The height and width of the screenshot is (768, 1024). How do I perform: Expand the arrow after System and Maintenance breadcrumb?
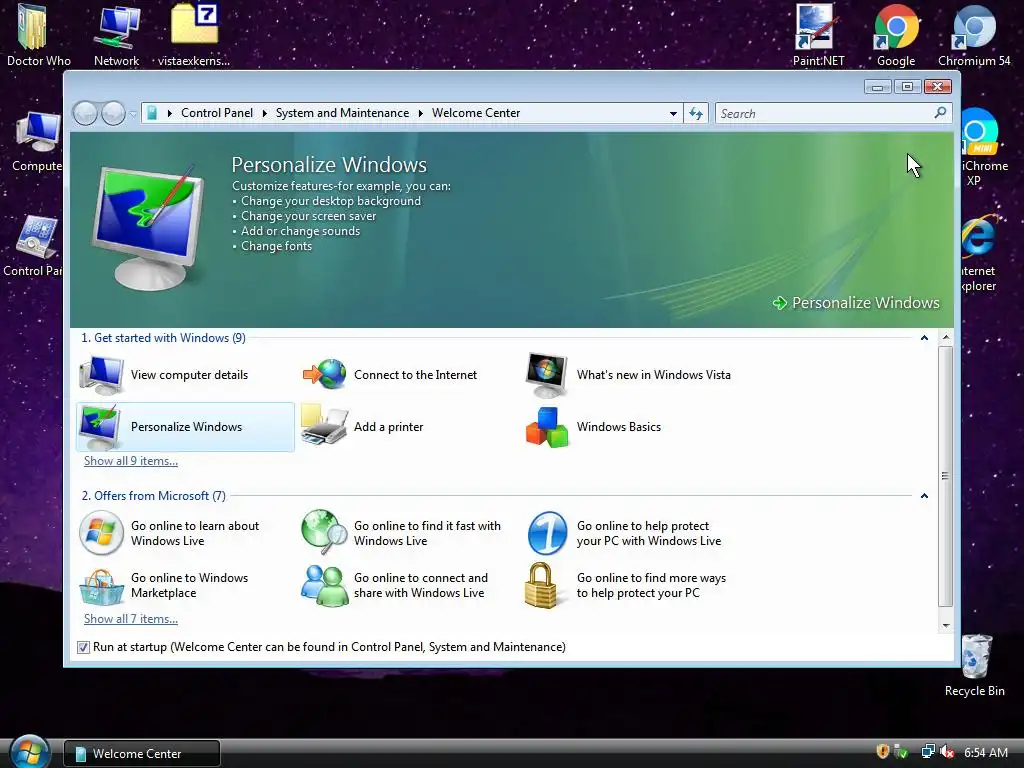click(421, 114)
